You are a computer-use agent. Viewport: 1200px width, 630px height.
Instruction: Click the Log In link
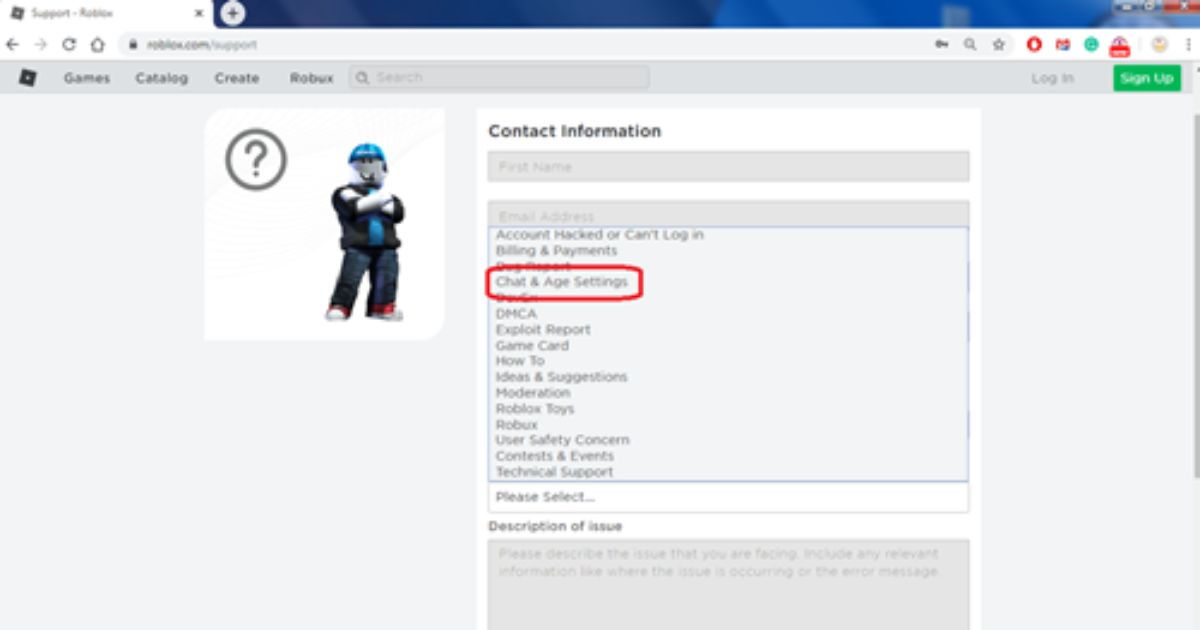click(x=1052, y=78)
